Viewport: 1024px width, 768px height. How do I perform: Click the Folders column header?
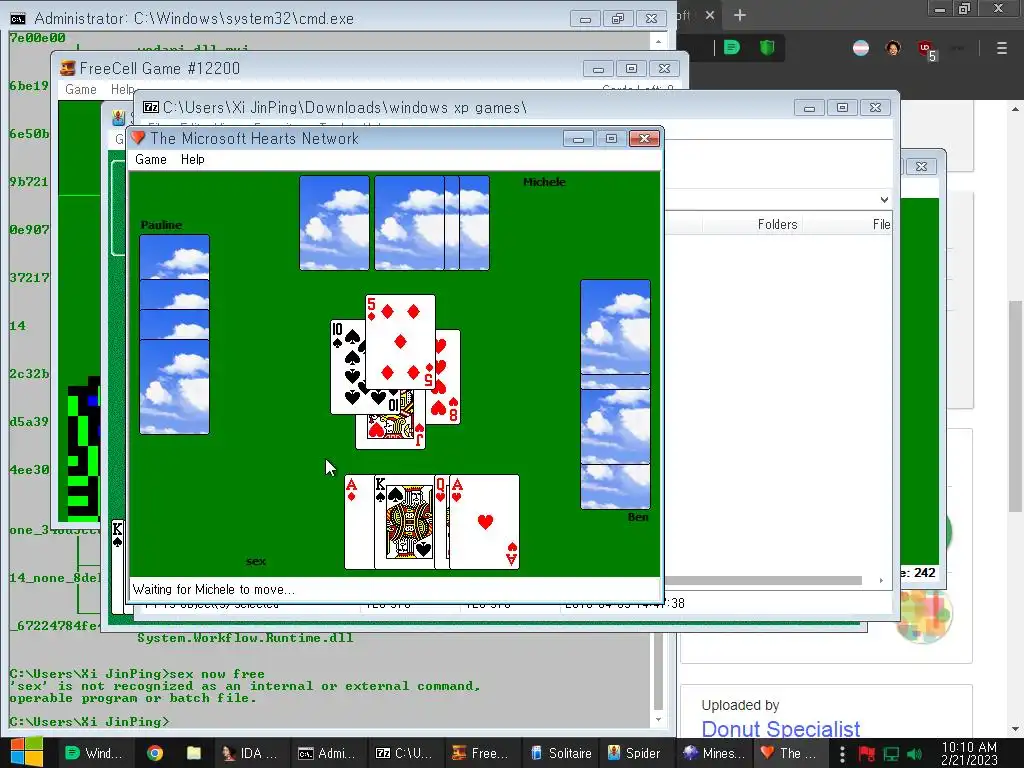(x=777, y=225)
